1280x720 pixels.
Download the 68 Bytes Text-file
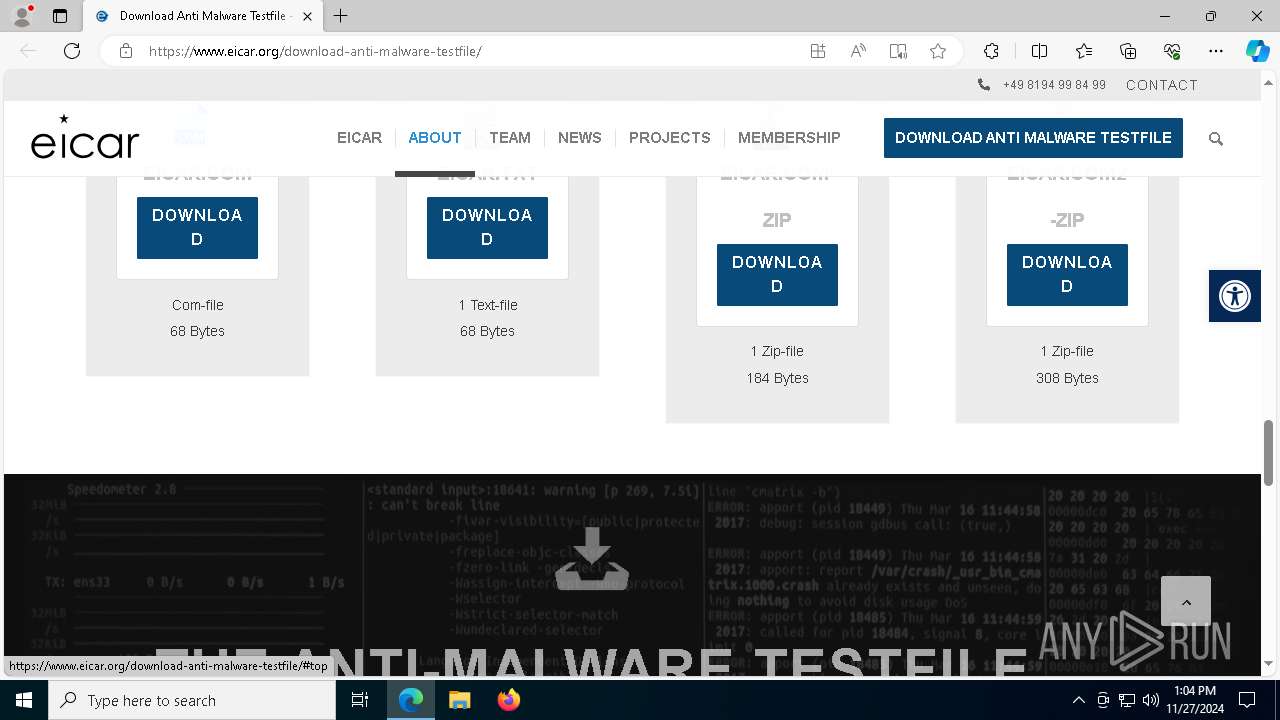tap(487, 228)
